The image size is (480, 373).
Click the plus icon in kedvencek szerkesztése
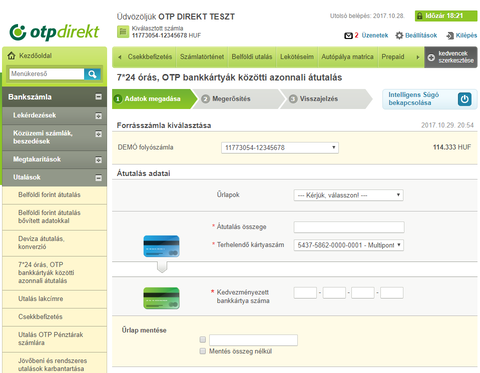pos(431,57)
